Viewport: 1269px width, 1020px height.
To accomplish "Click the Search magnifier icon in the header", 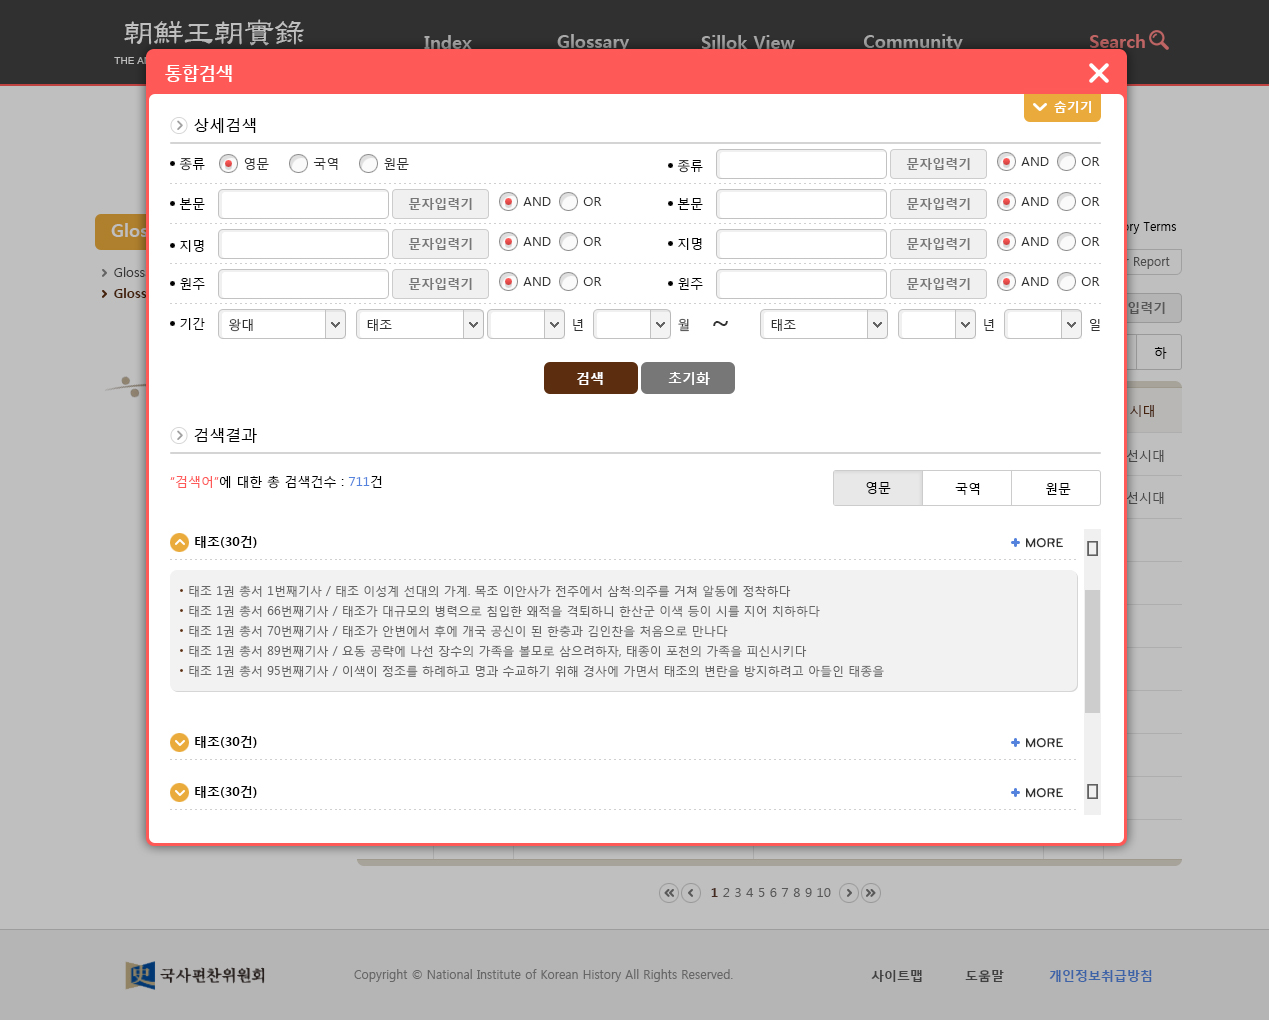I will (x=1160, y=41).
